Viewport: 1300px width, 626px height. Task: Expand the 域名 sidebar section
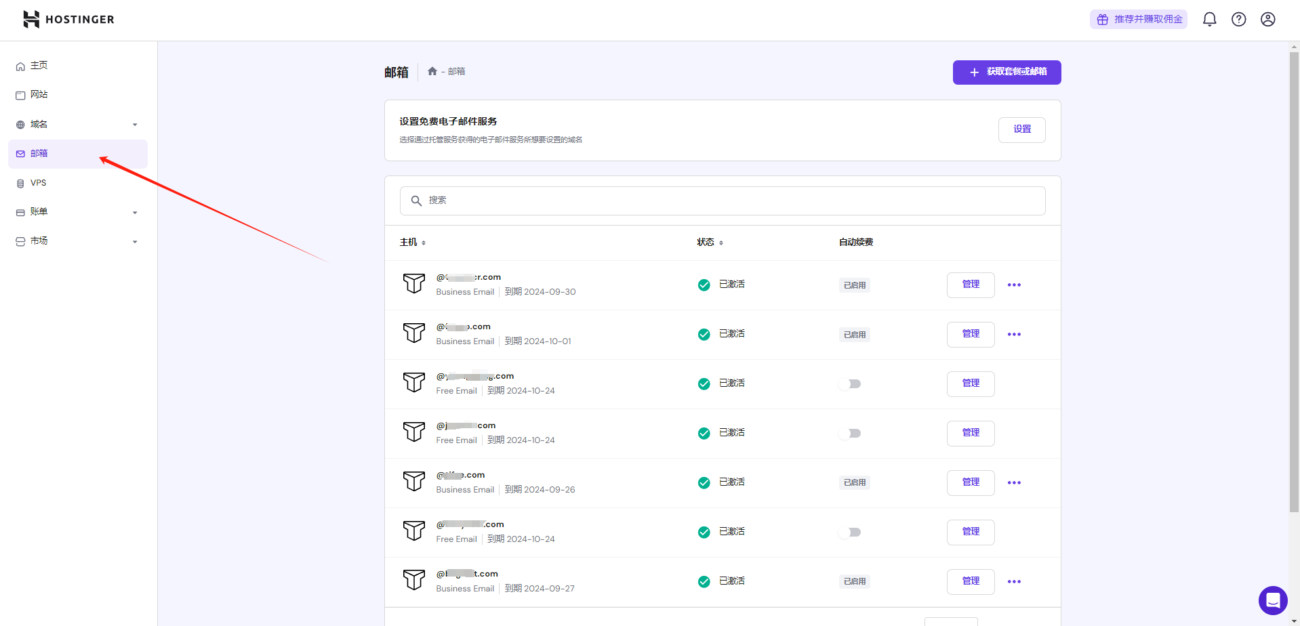pos(136,123)
